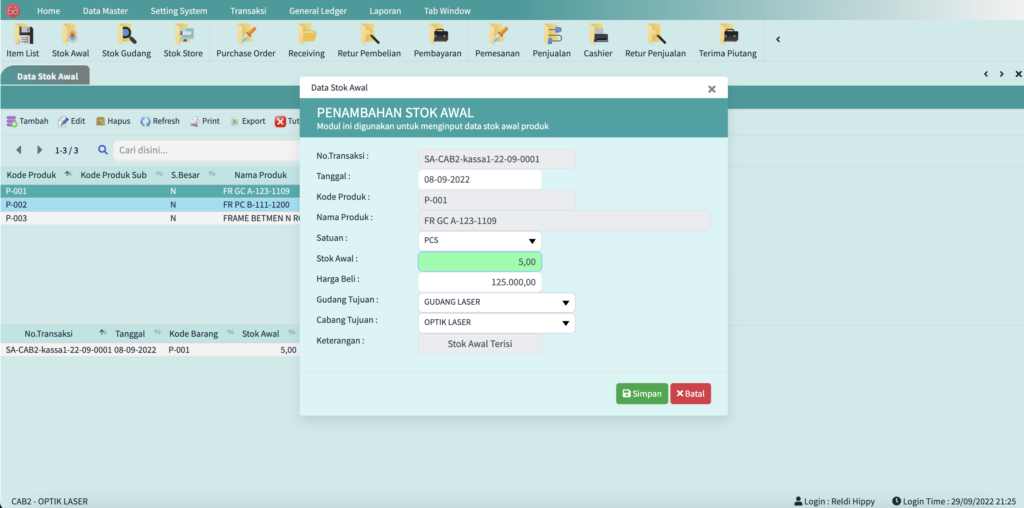Open the Penjualan toolbar icon

coord(552,40)
